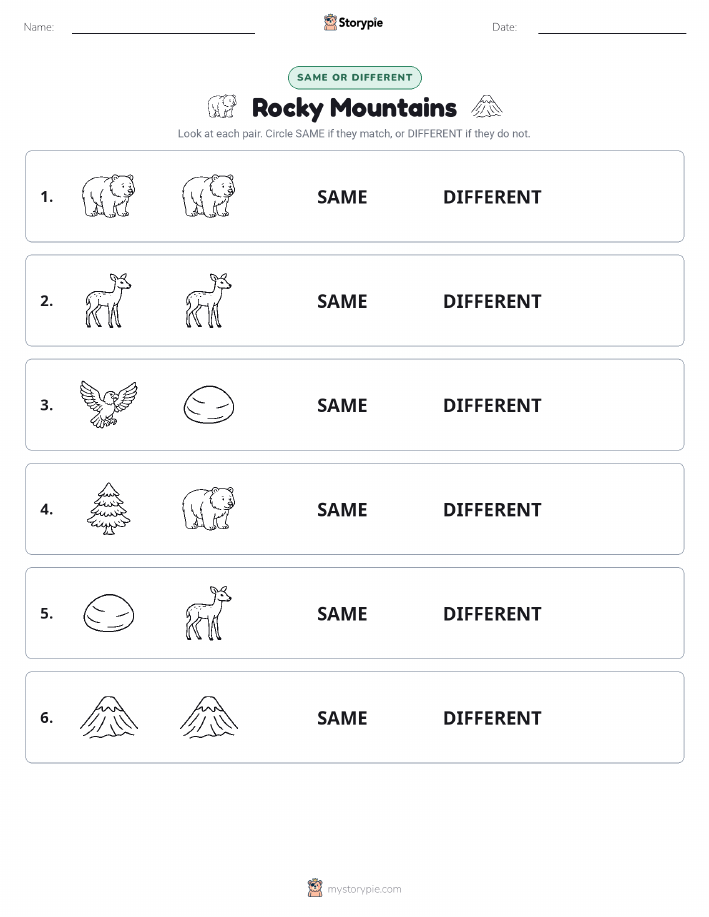Image resolution: width=709 pixels, height=917 pixels.
Task: Click the first mountain picture in row 6
Action: 109,717
